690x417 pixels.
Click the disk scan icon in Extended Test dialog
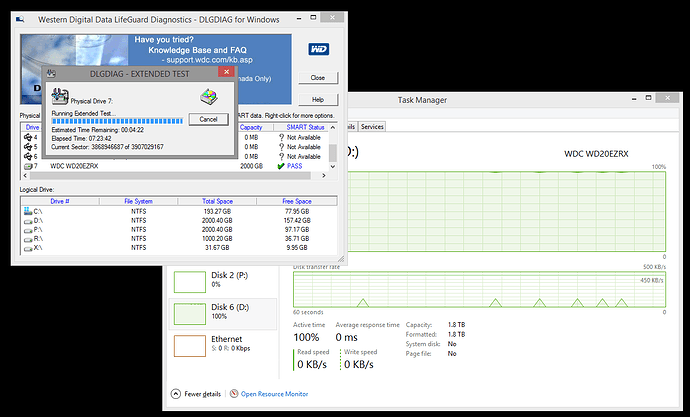[x=209, y=97]
